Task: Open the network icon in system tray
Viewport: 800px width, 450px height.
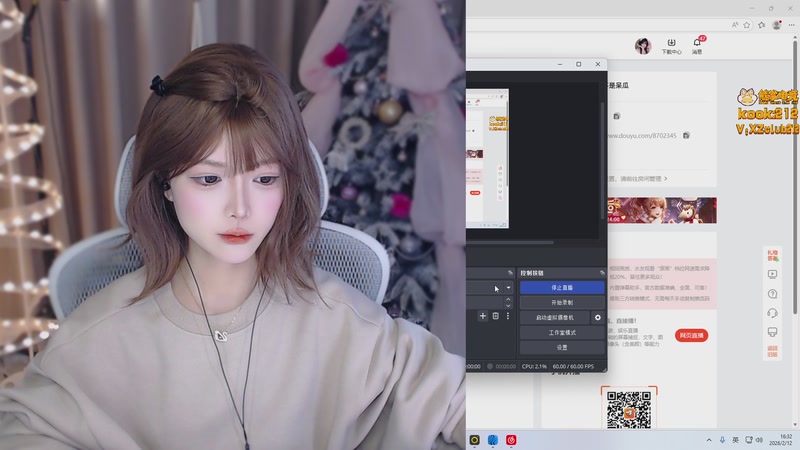Action: point(748,440)
